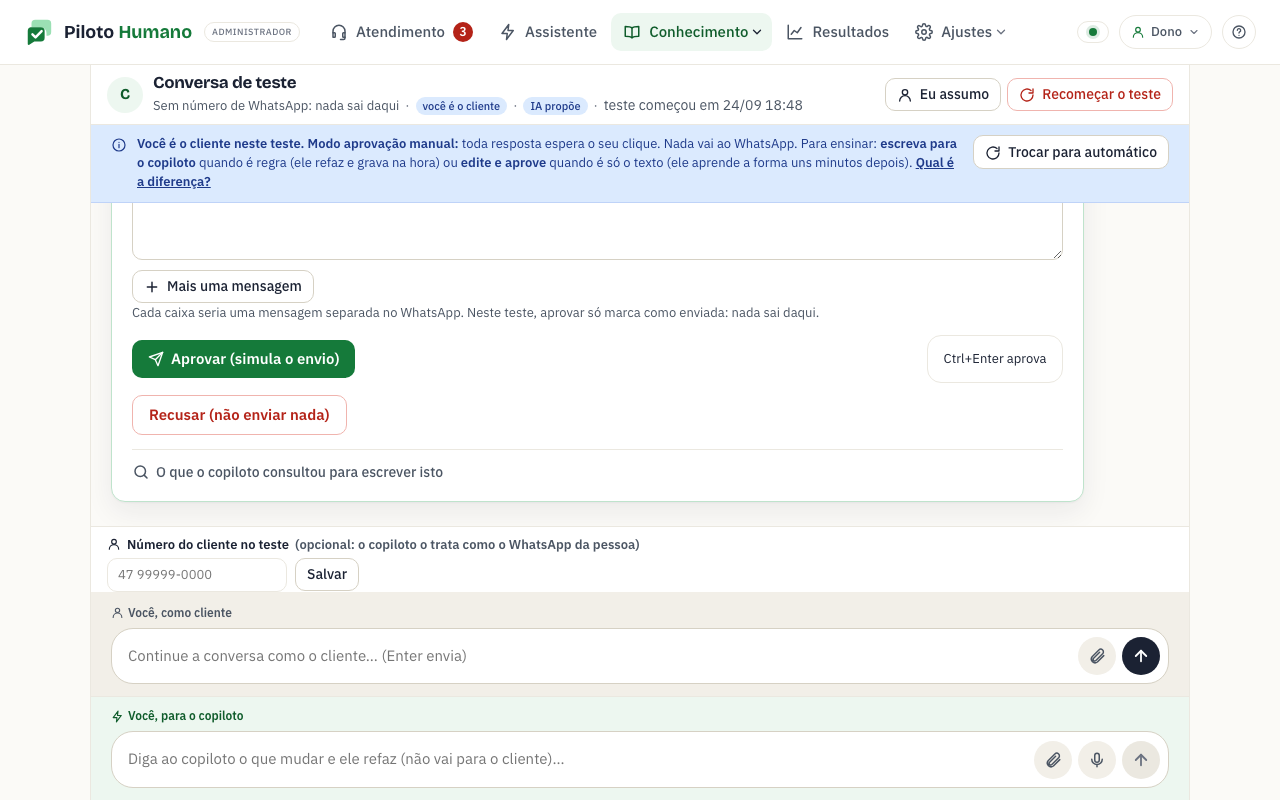The height and width of the screenshot is (800, 1280).
Task: Click the você é o cliente tag
Action: click(x=461, y=106)
